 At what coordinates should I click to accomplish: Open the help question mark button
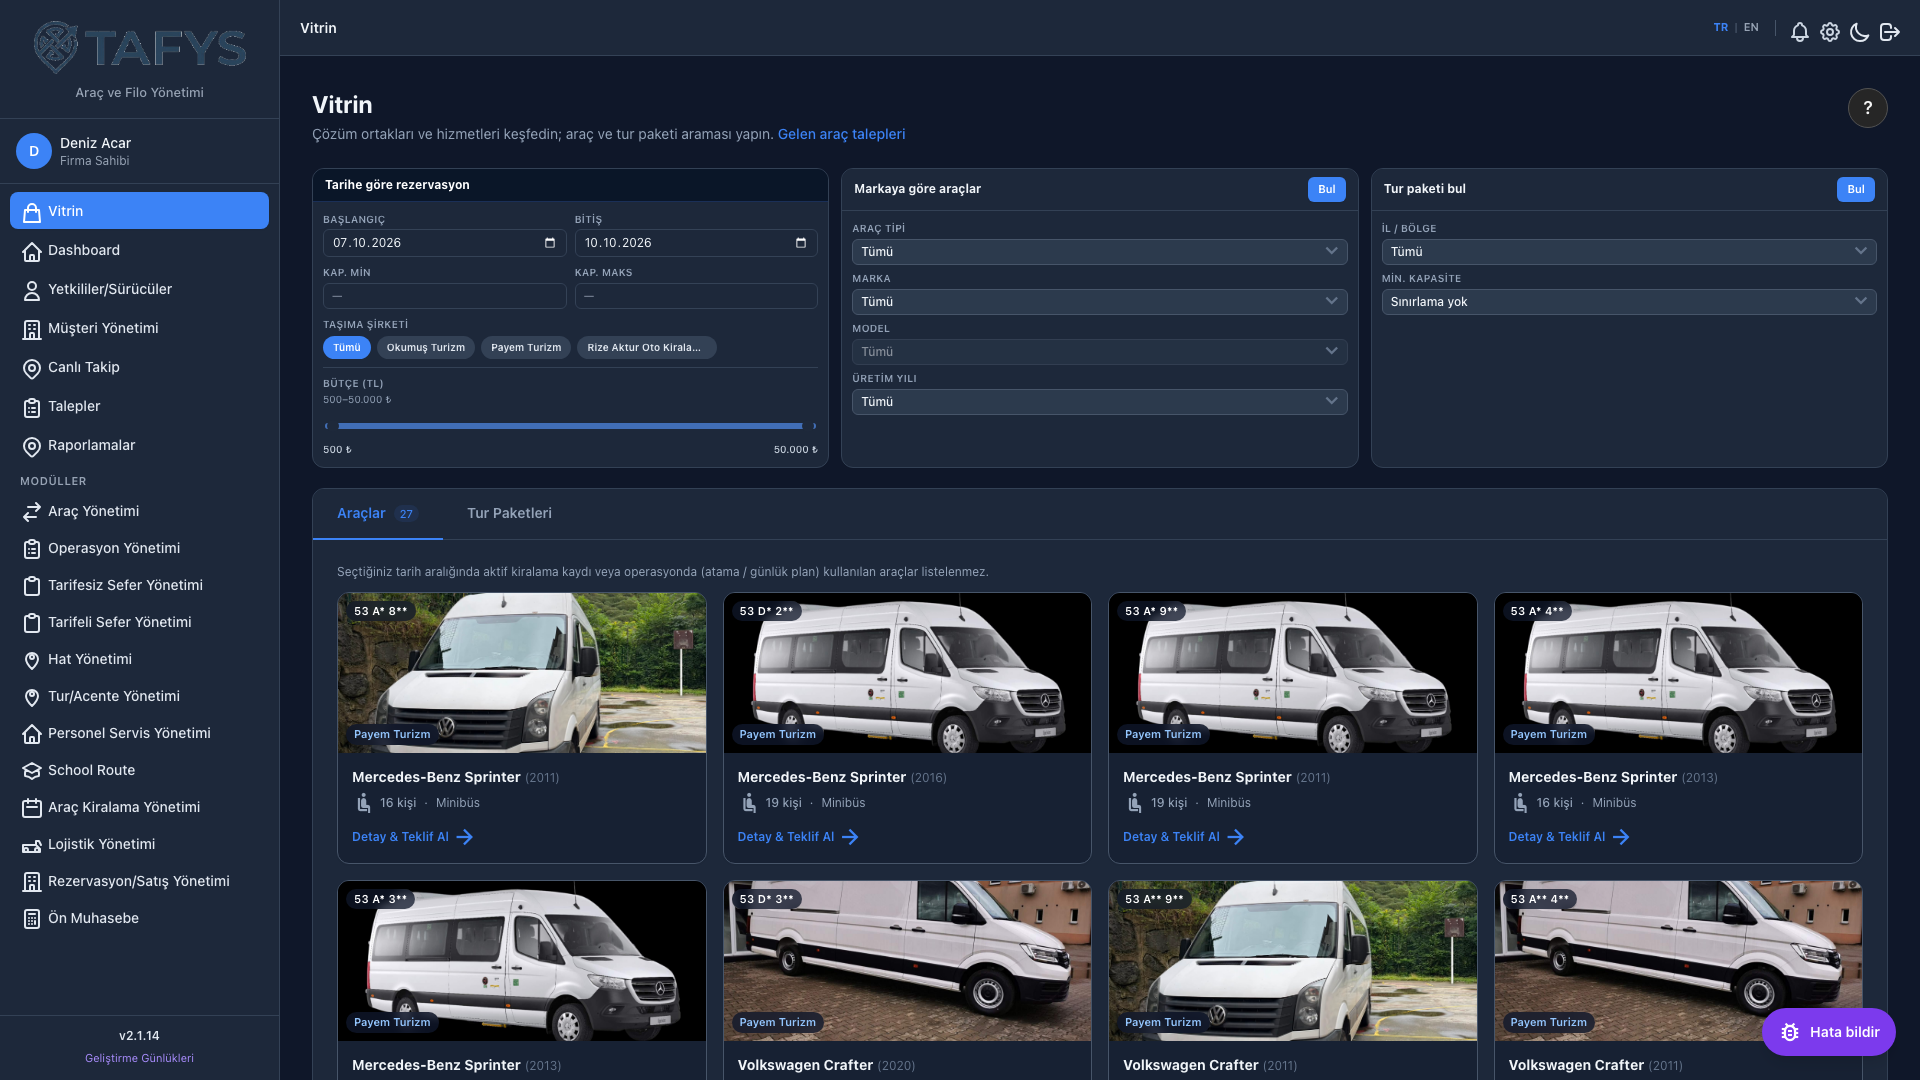[x=1867, y=108]
